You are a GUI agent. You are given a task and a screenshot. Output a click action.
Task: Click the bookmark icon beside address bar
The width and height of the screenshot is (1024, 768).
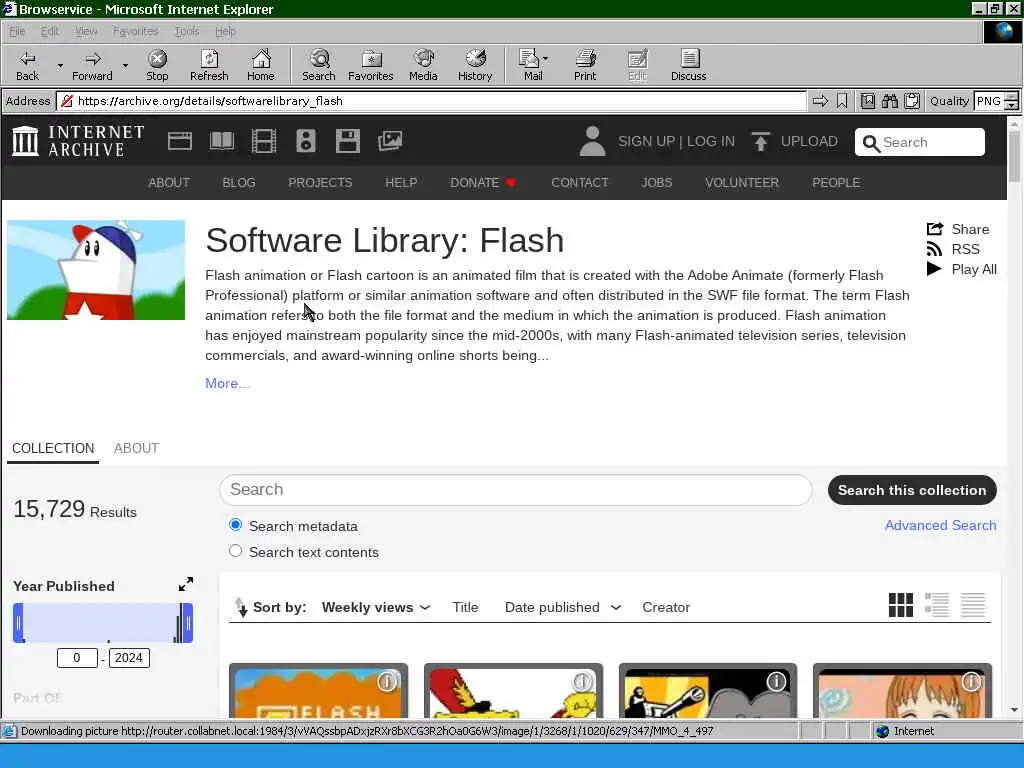click(x=842, y=101)
